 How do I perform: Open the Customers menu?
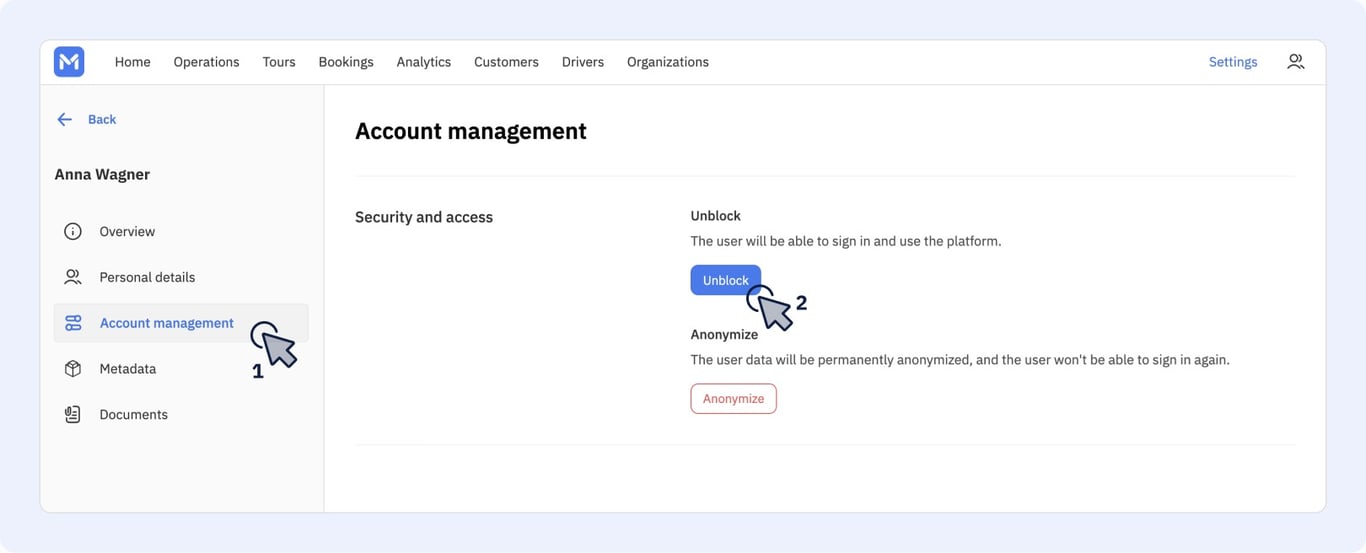[x=506, y=62]
